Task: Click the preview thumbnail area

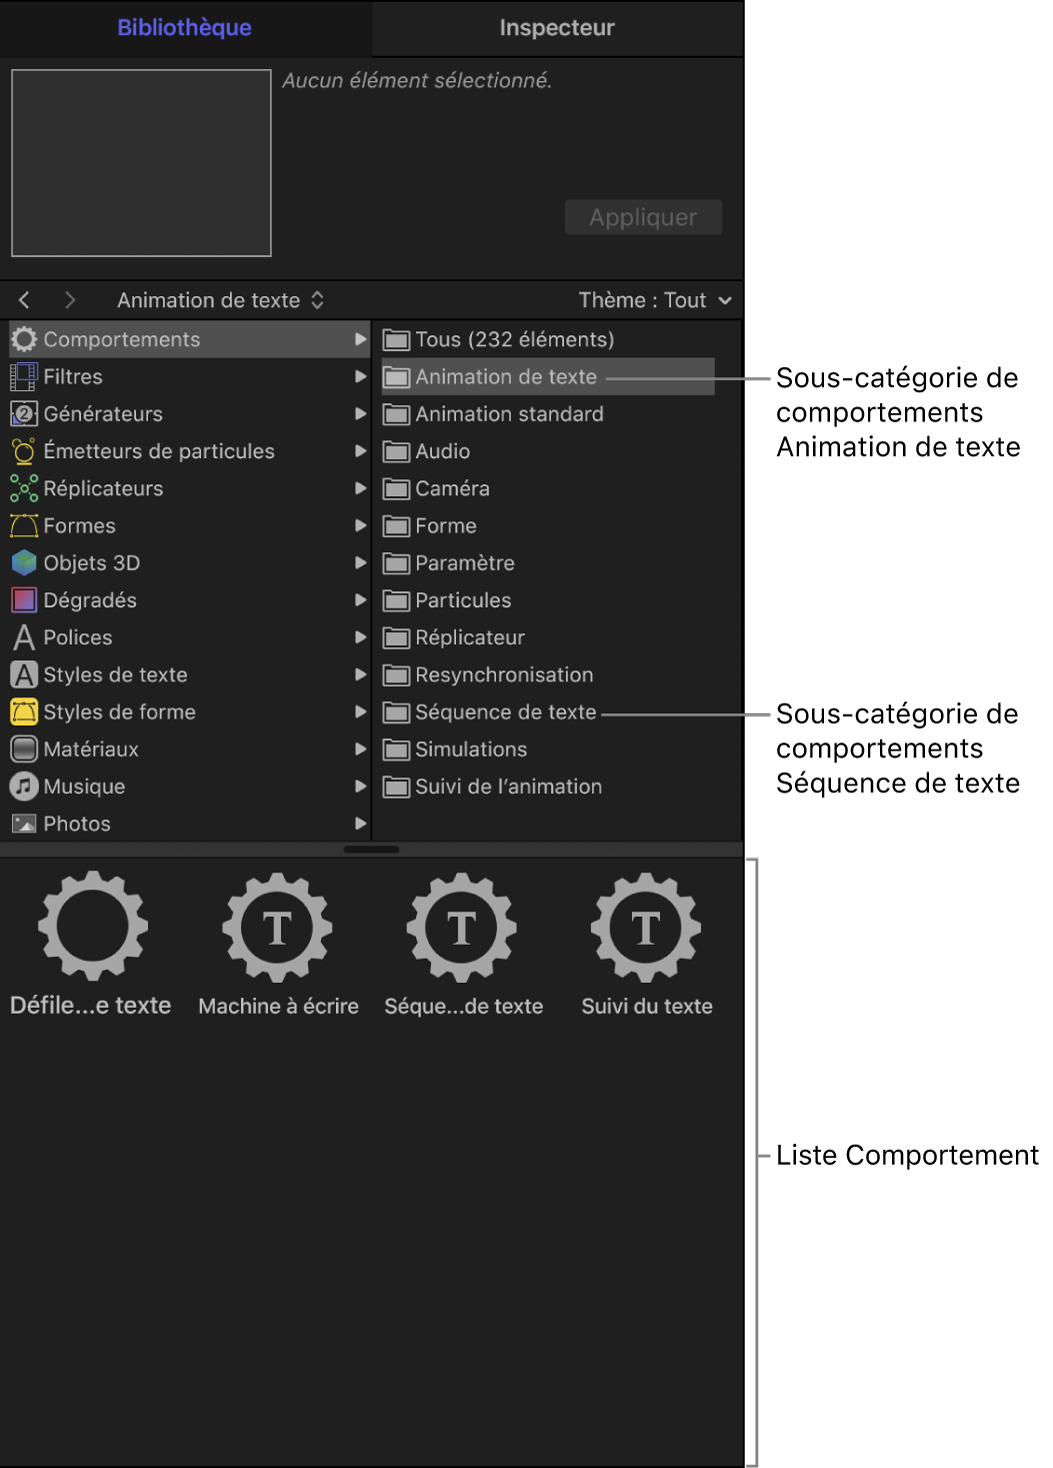Action: tap(141, 163)
